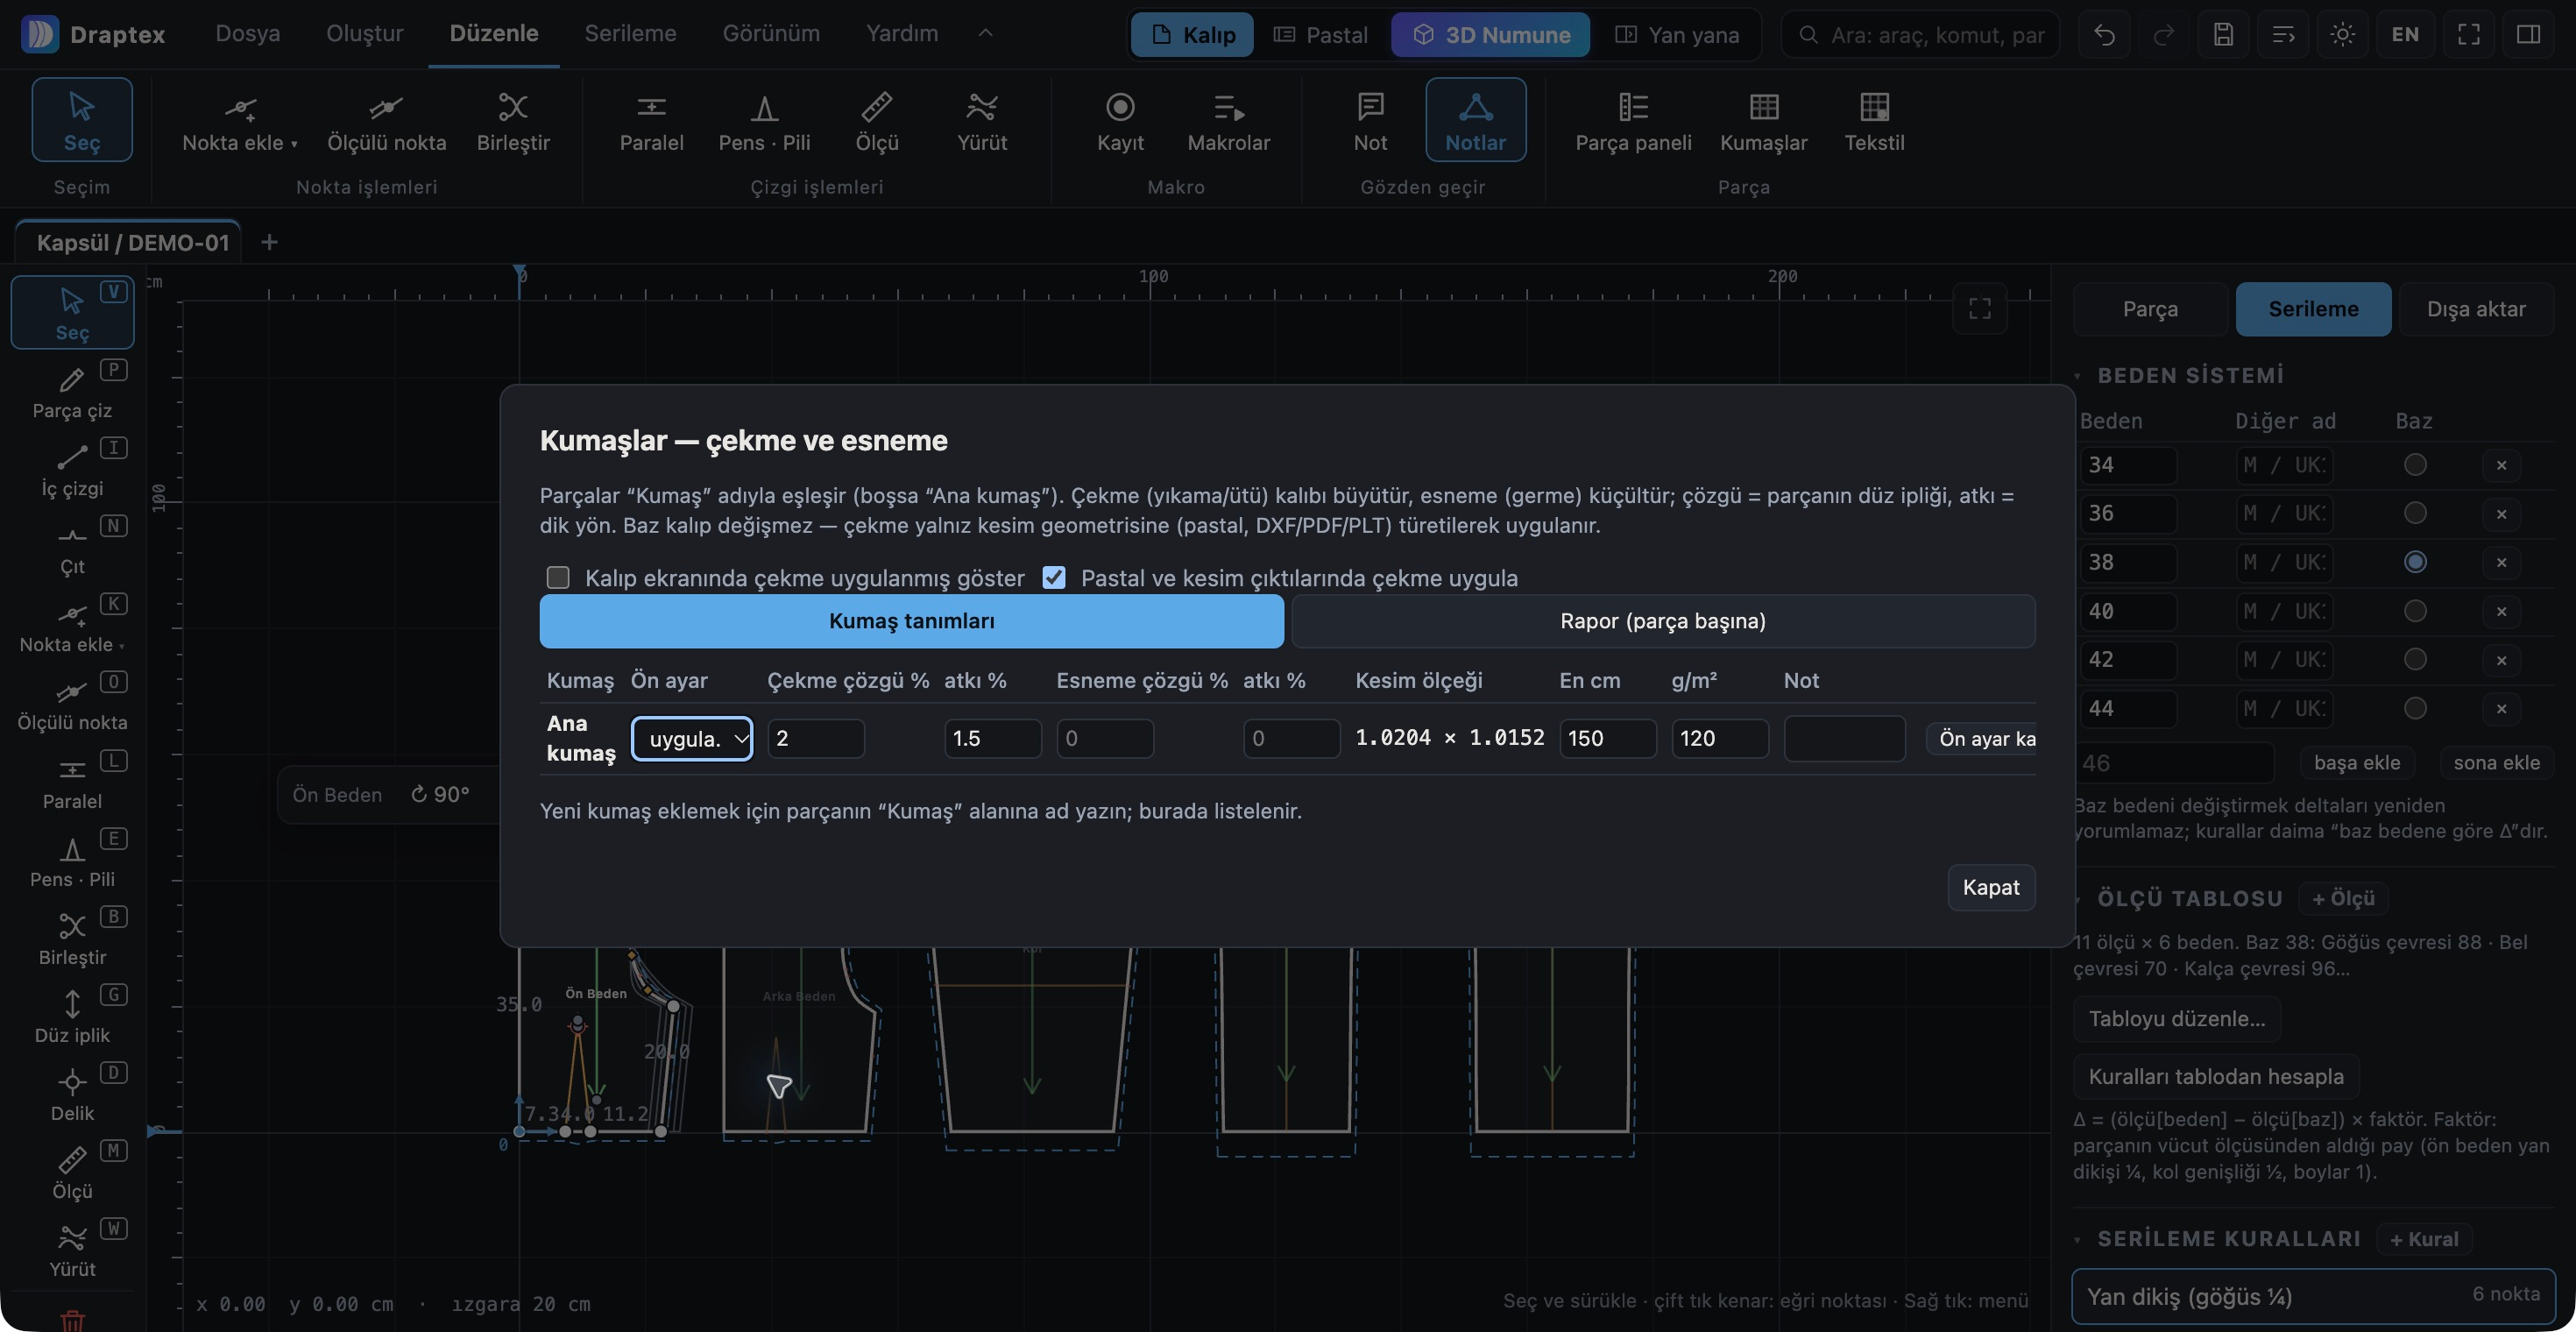Screen dimensions: 2576x1332
Task: Toggle the light/dark theme sun icon
Action: (x=2342, y=35)
